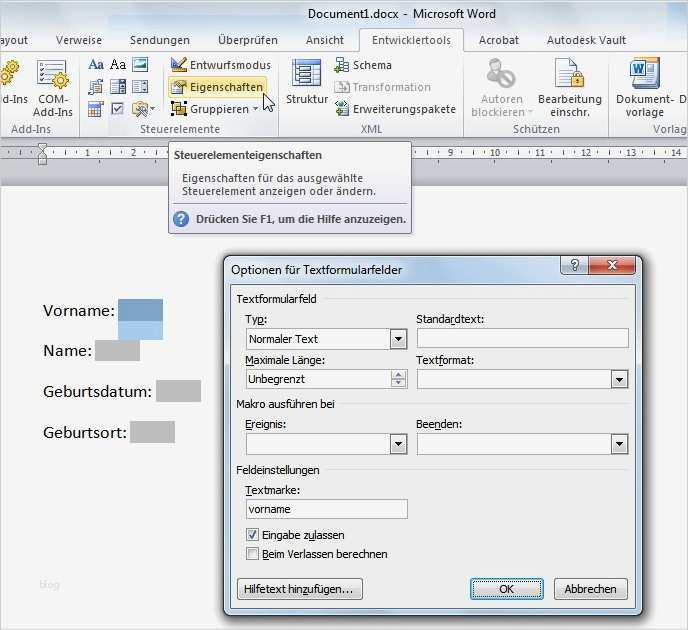Enable Beim Verlassen berechnen checkbox
This screenshot has height=630, width=688.
click(252, 554)
